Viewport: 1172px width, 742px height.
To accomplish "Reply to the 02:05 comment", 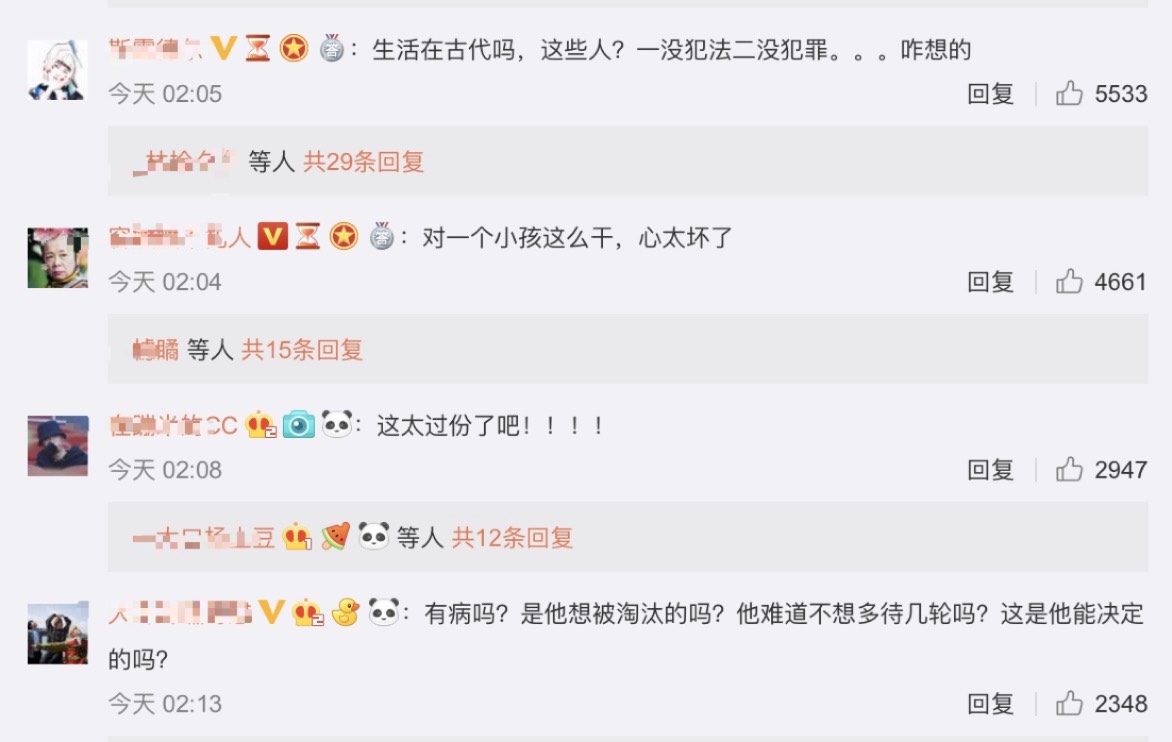I will click(x=990, y=93).
